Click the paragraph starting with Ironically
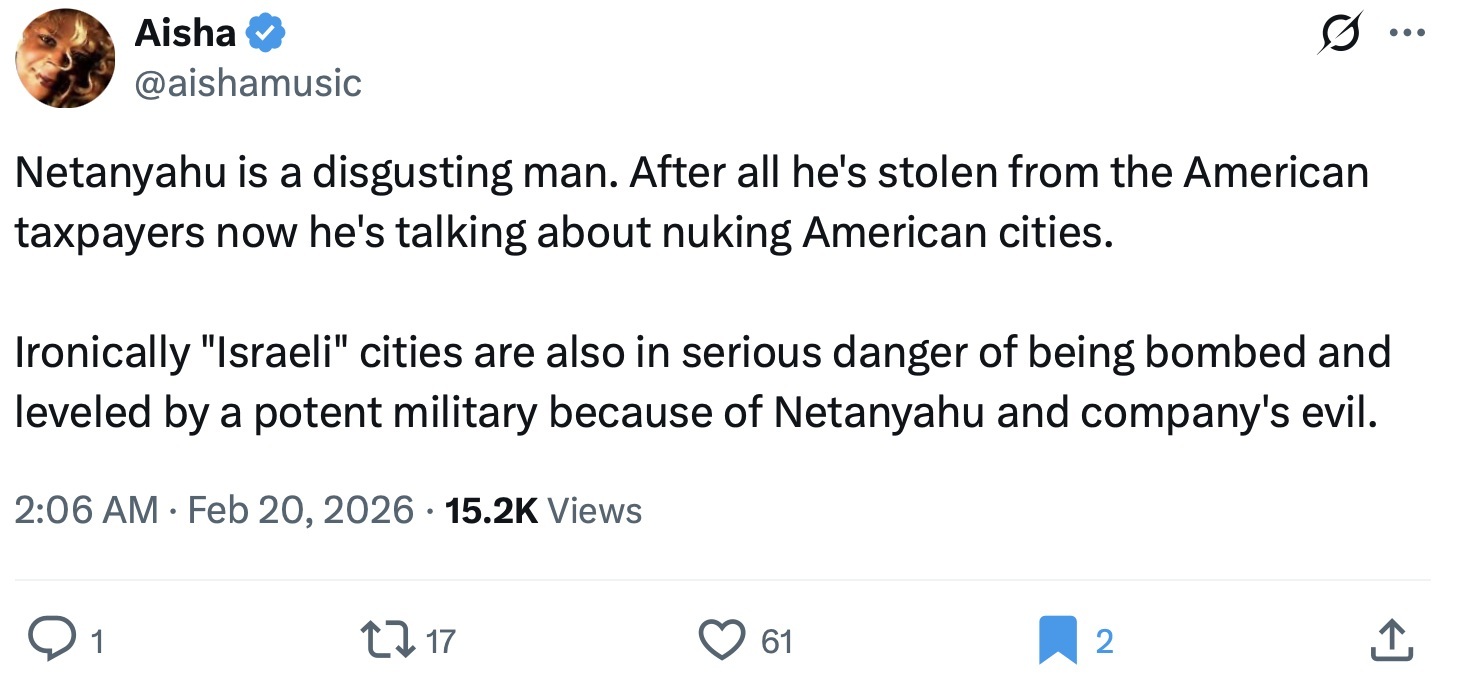The height and width of the screenshot is (682, 1470). (700, 382)
